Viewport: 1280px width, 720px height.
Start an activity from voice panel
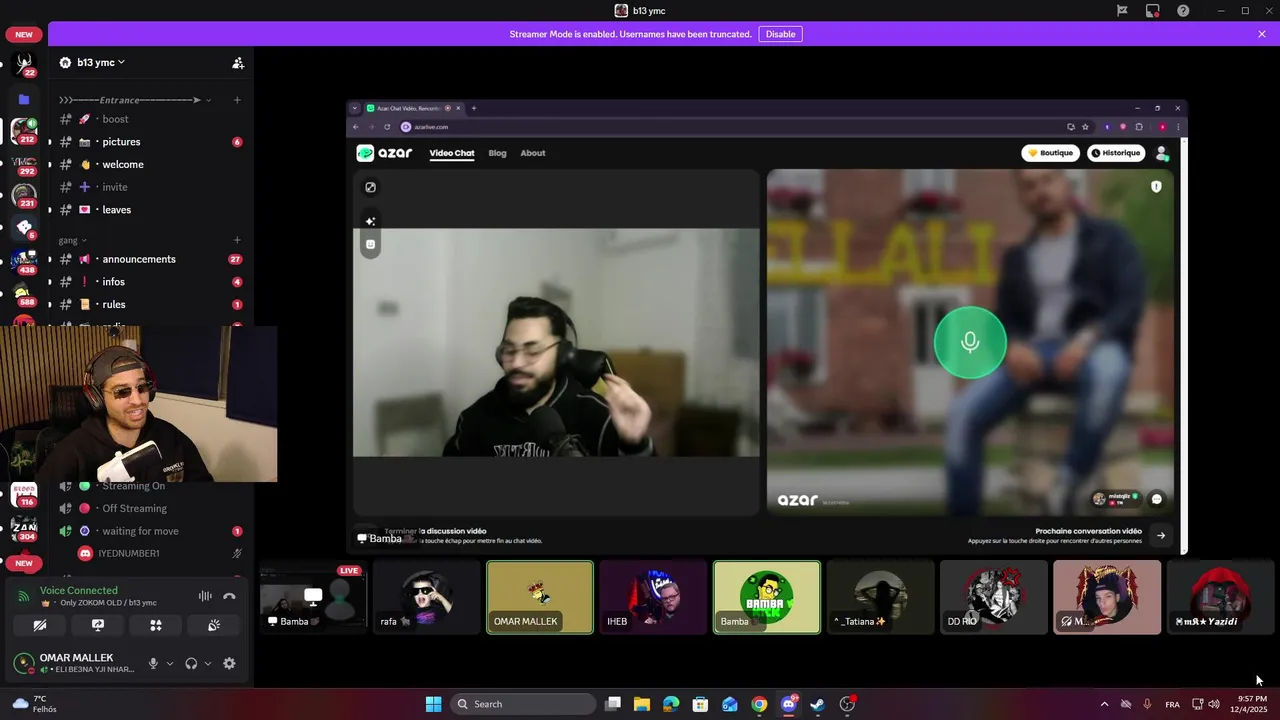coord(156,625)
